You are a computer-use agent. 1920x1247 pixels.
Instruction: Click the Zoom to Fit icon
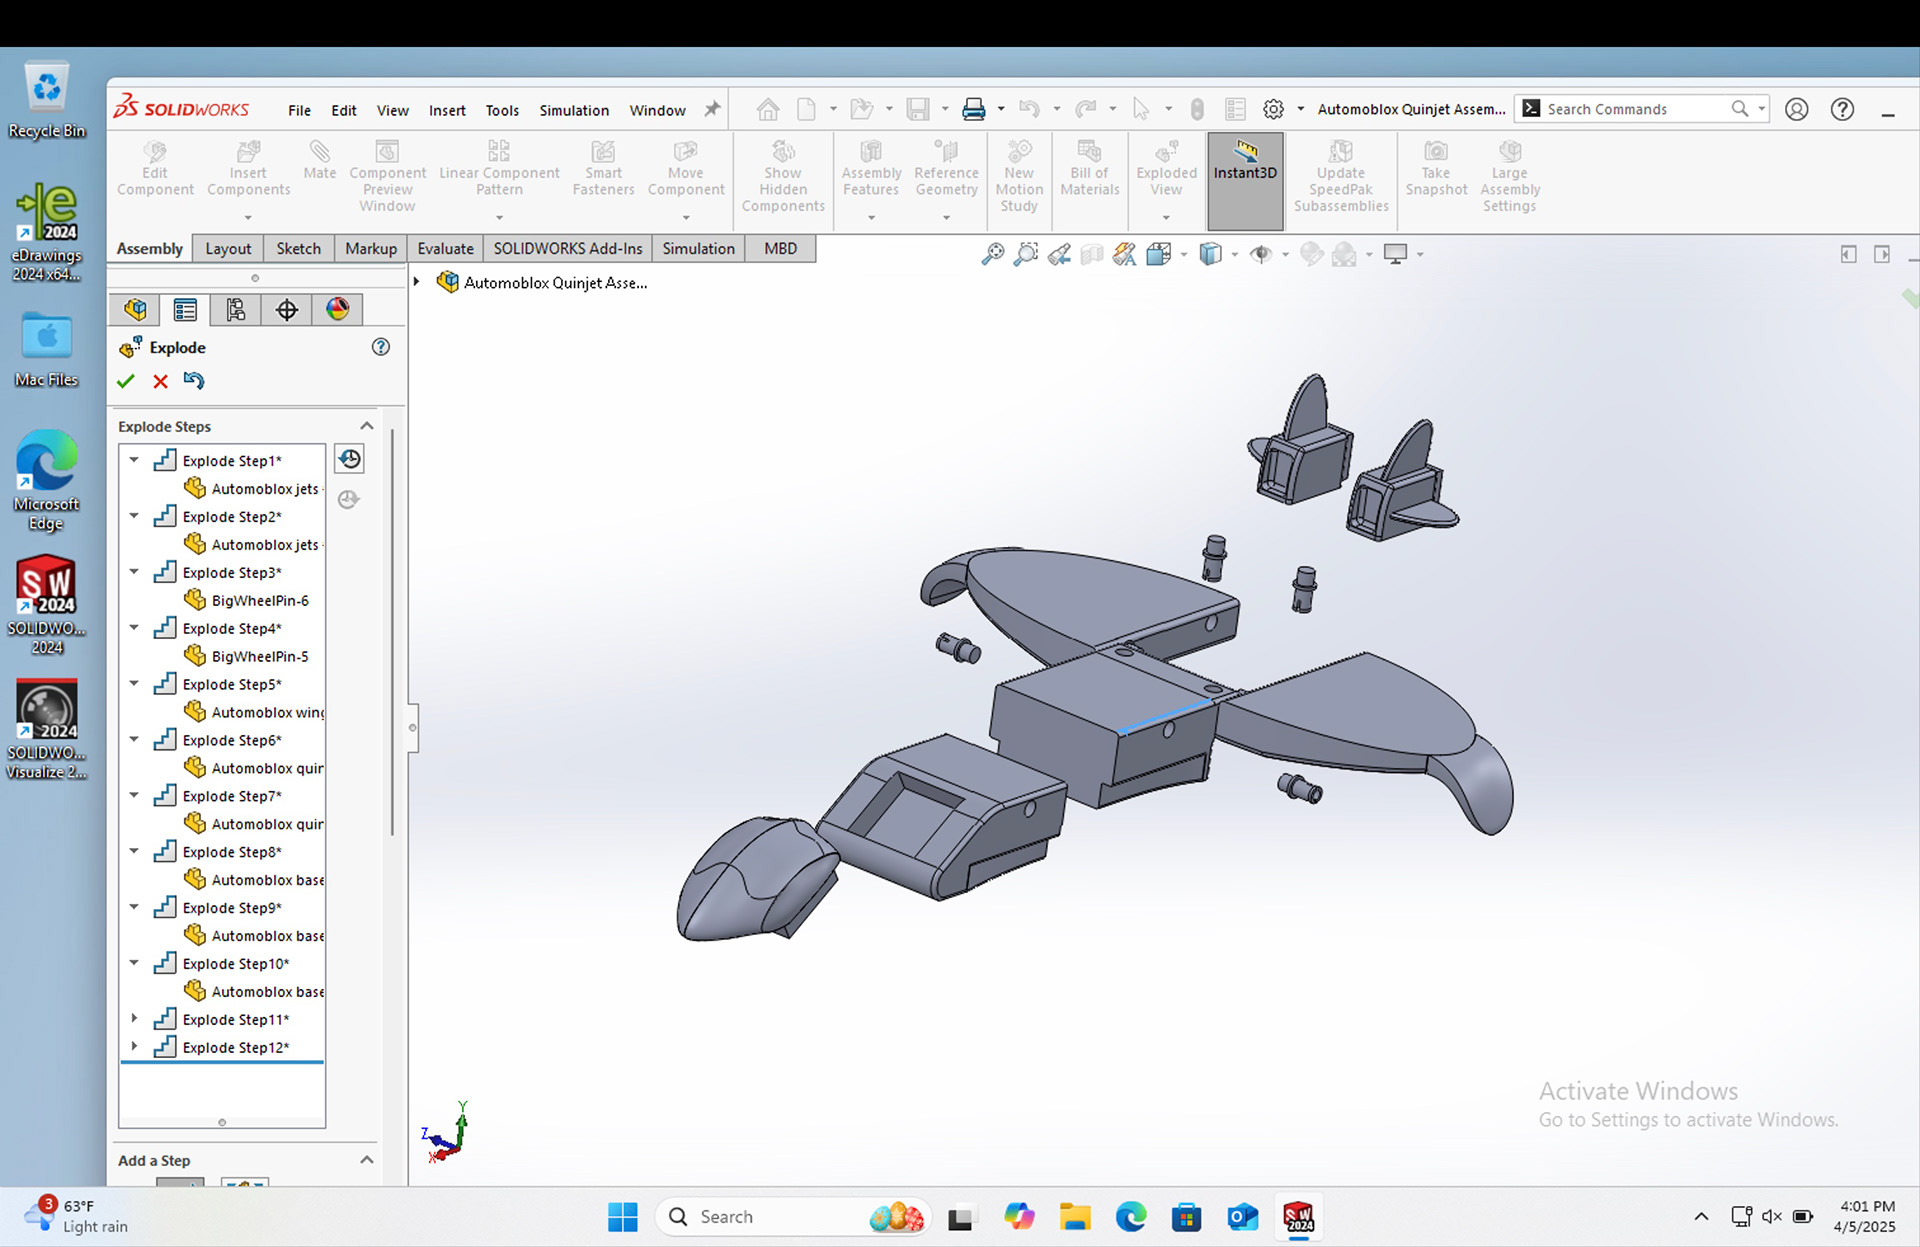[x=992, y=254]
